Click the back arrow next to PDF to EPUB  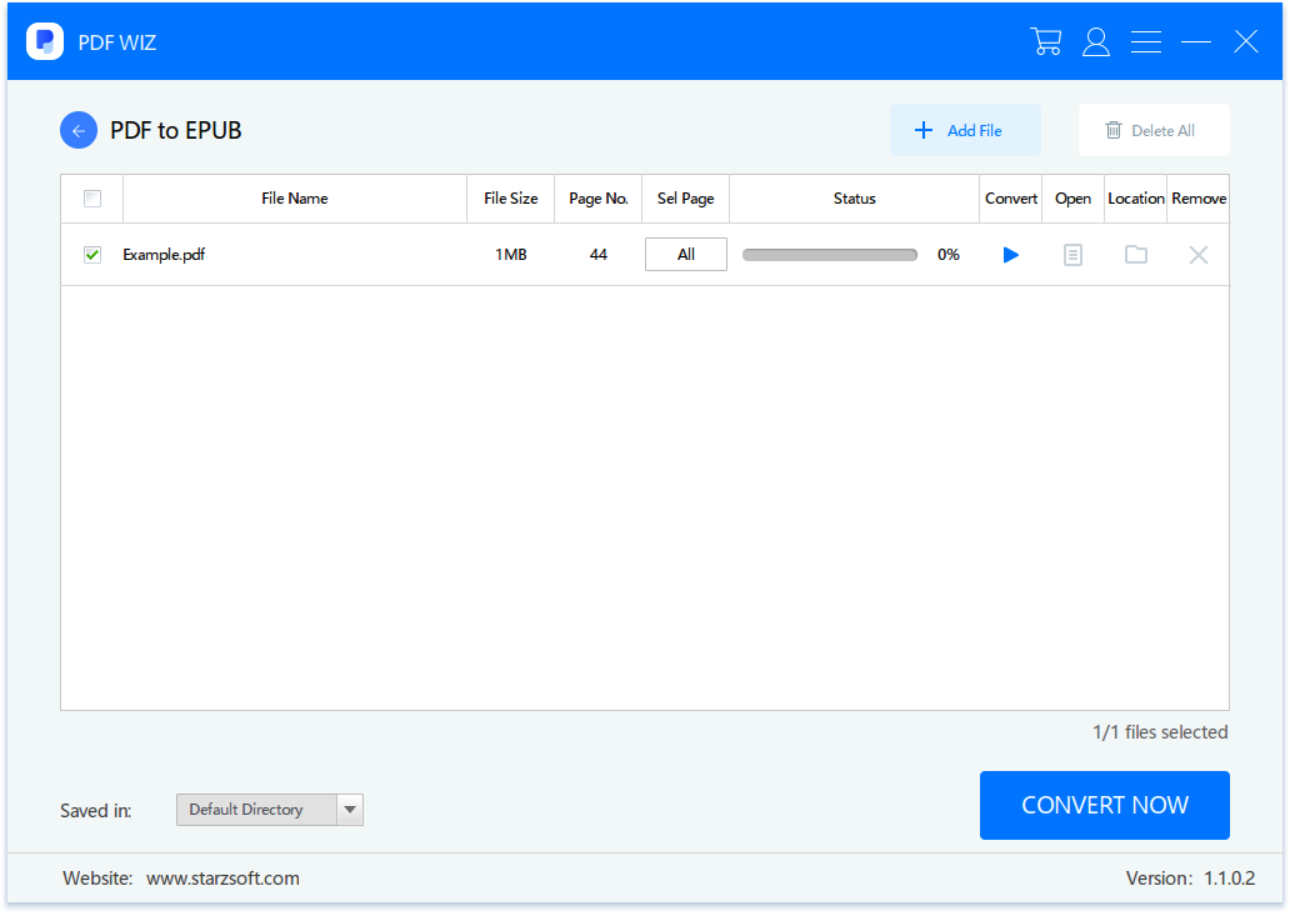pyautogui.click(x=78, y=130)
